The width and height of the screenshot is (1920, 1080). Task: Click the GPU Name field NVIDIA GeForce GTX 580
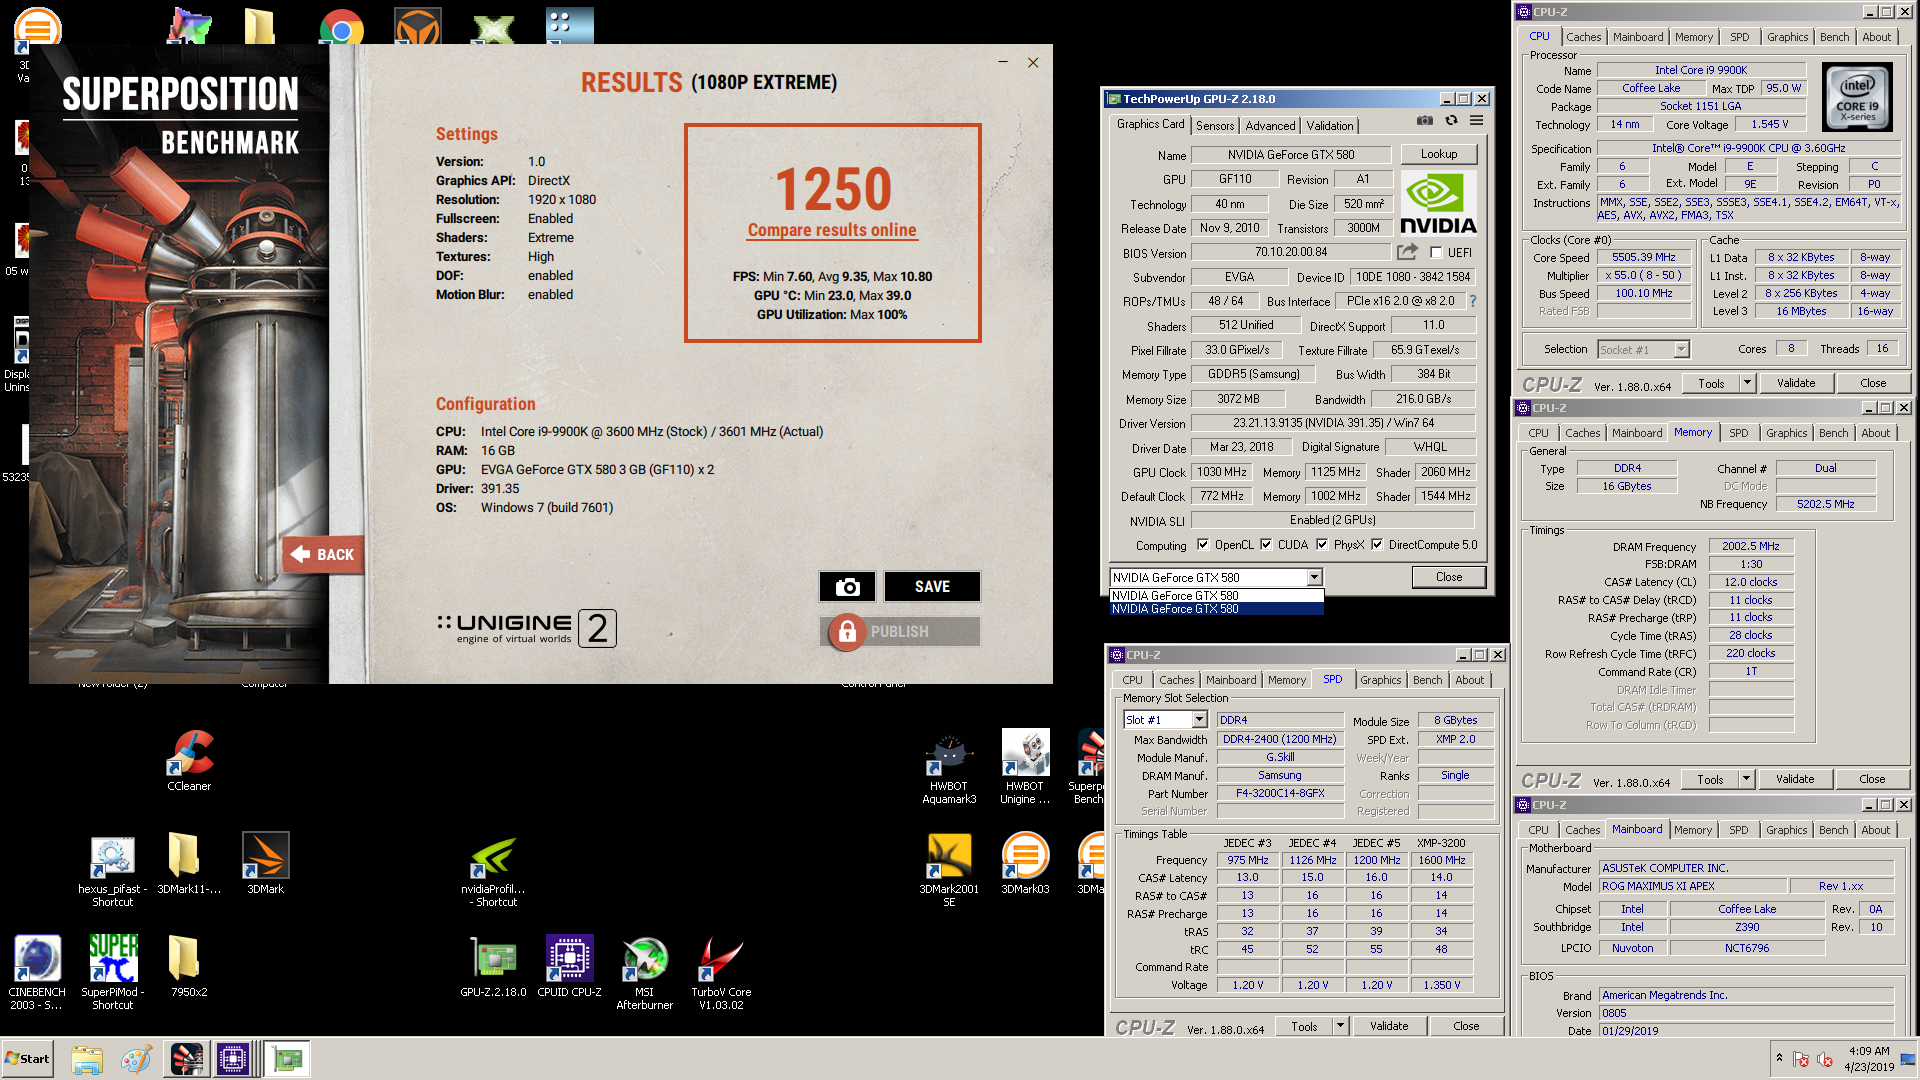point(1291,155)
